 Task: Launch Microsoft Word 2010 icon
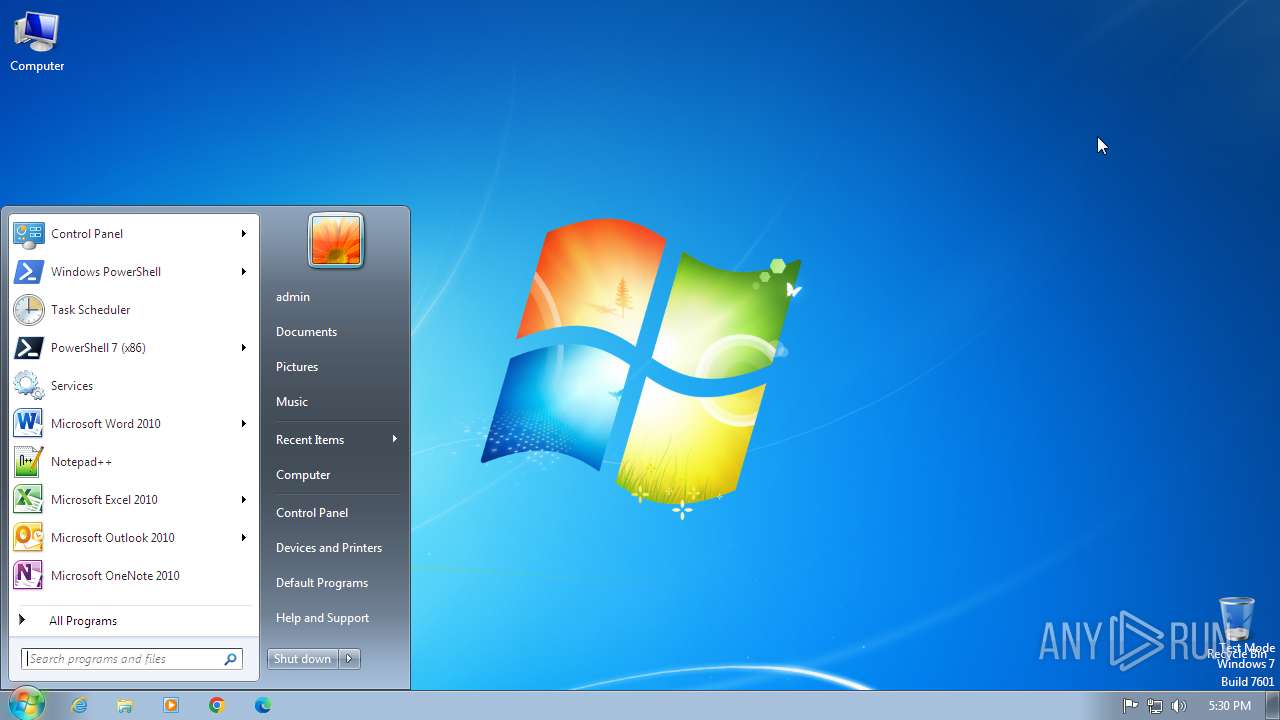click(28, 424)
